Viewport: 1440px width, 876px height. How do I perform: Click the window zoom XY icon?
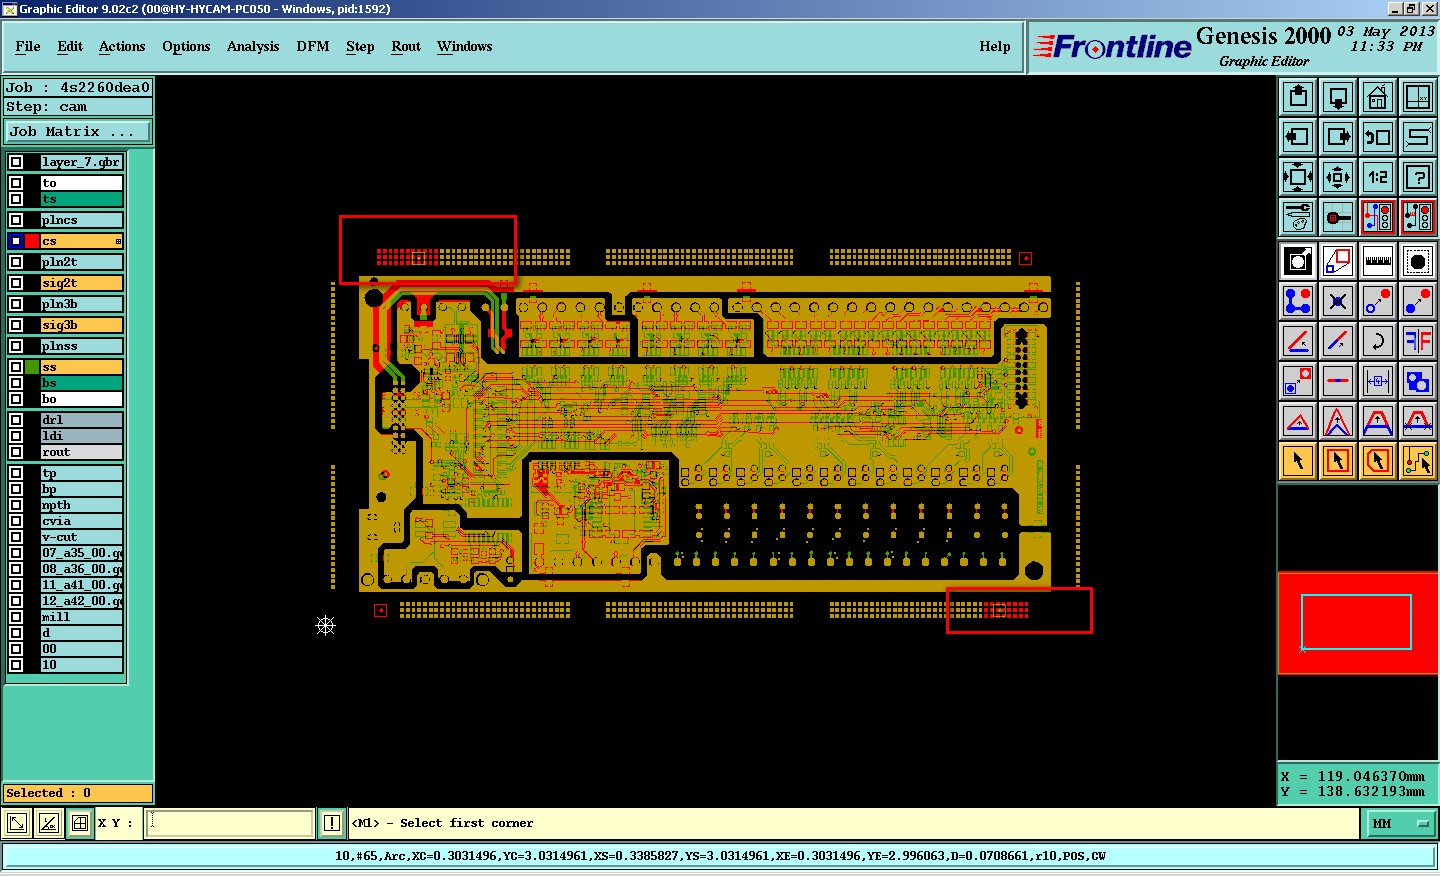tap(1418, 97)
